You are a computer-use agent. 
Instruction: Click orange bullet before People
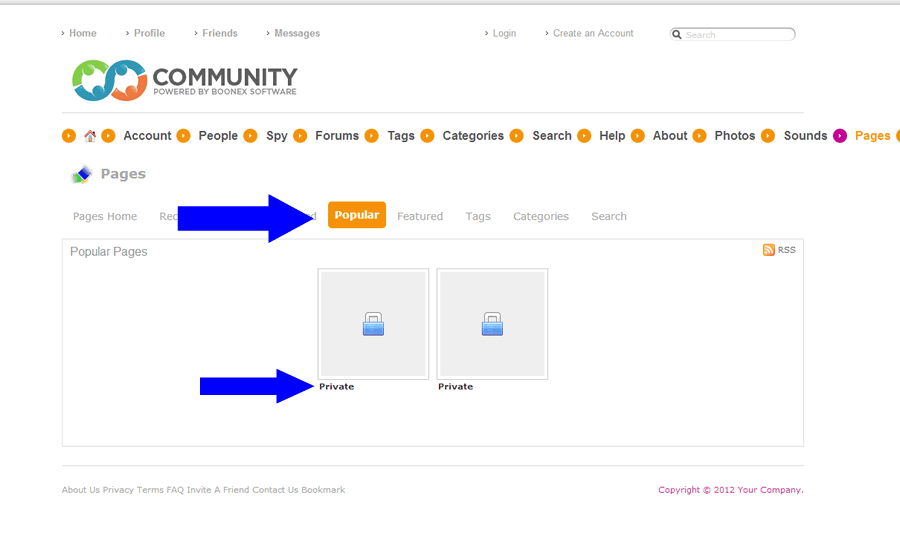point(183,136)
